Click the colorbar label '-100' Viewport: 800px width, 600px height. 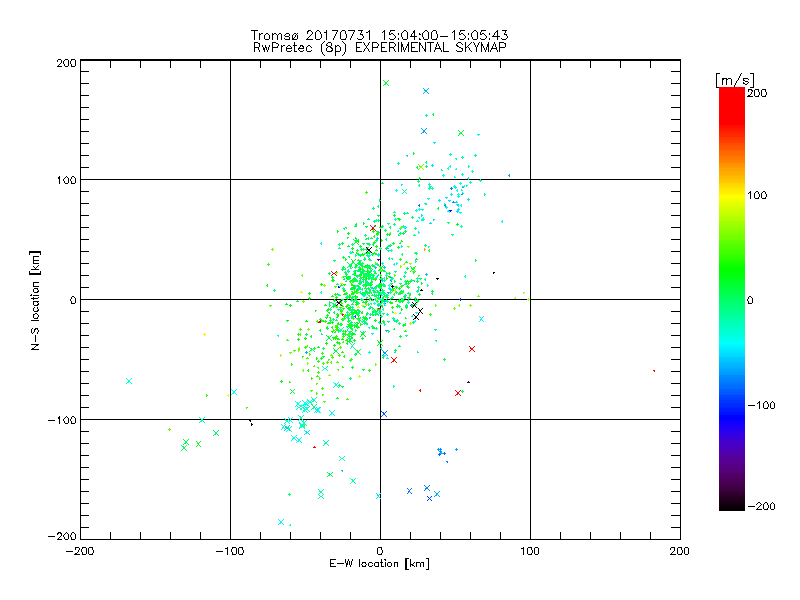point(761,405)
